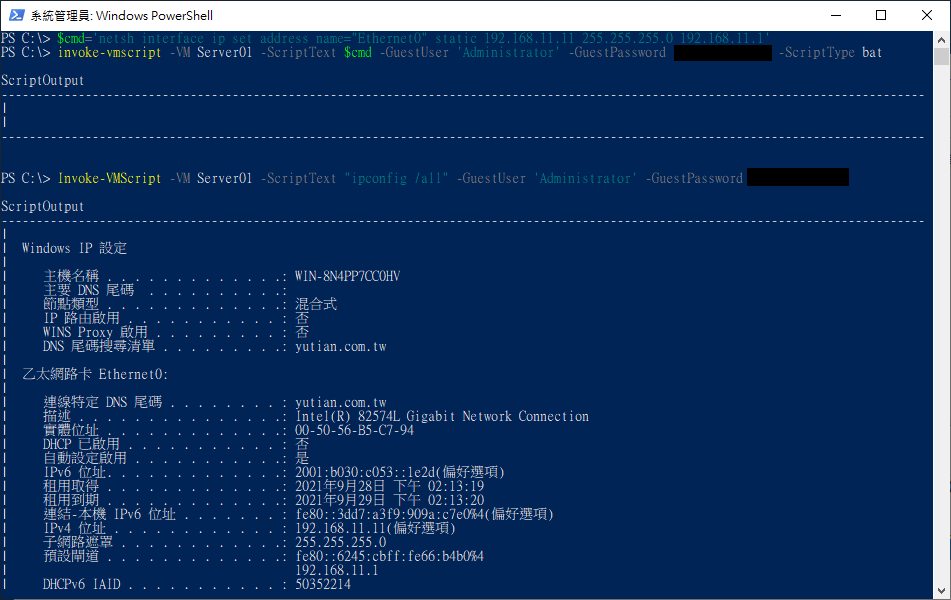Click the DHCP 已啟用 label

click(x=81, y=444)
